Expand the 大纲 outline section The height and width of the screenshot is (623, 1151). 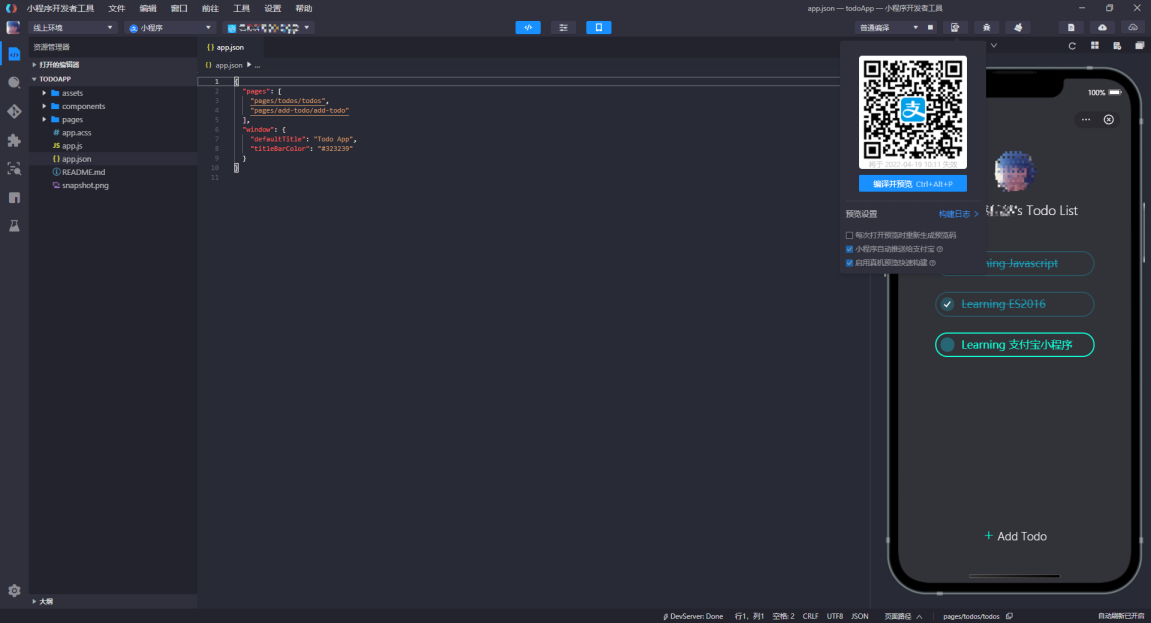[x=112, y=601]
